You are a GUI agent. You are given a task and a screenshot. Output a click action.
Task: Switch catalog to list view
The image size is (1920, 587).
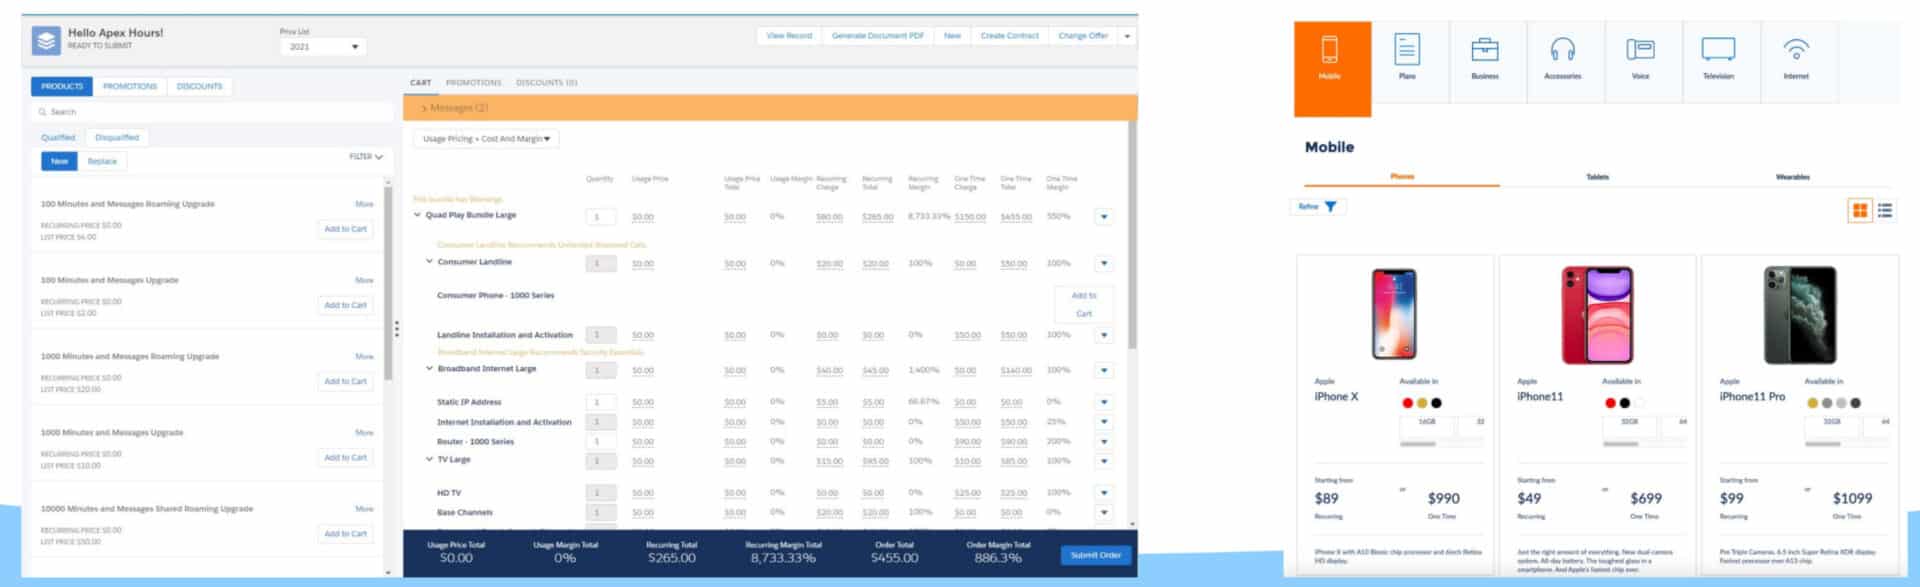[x=1885, y=210]
